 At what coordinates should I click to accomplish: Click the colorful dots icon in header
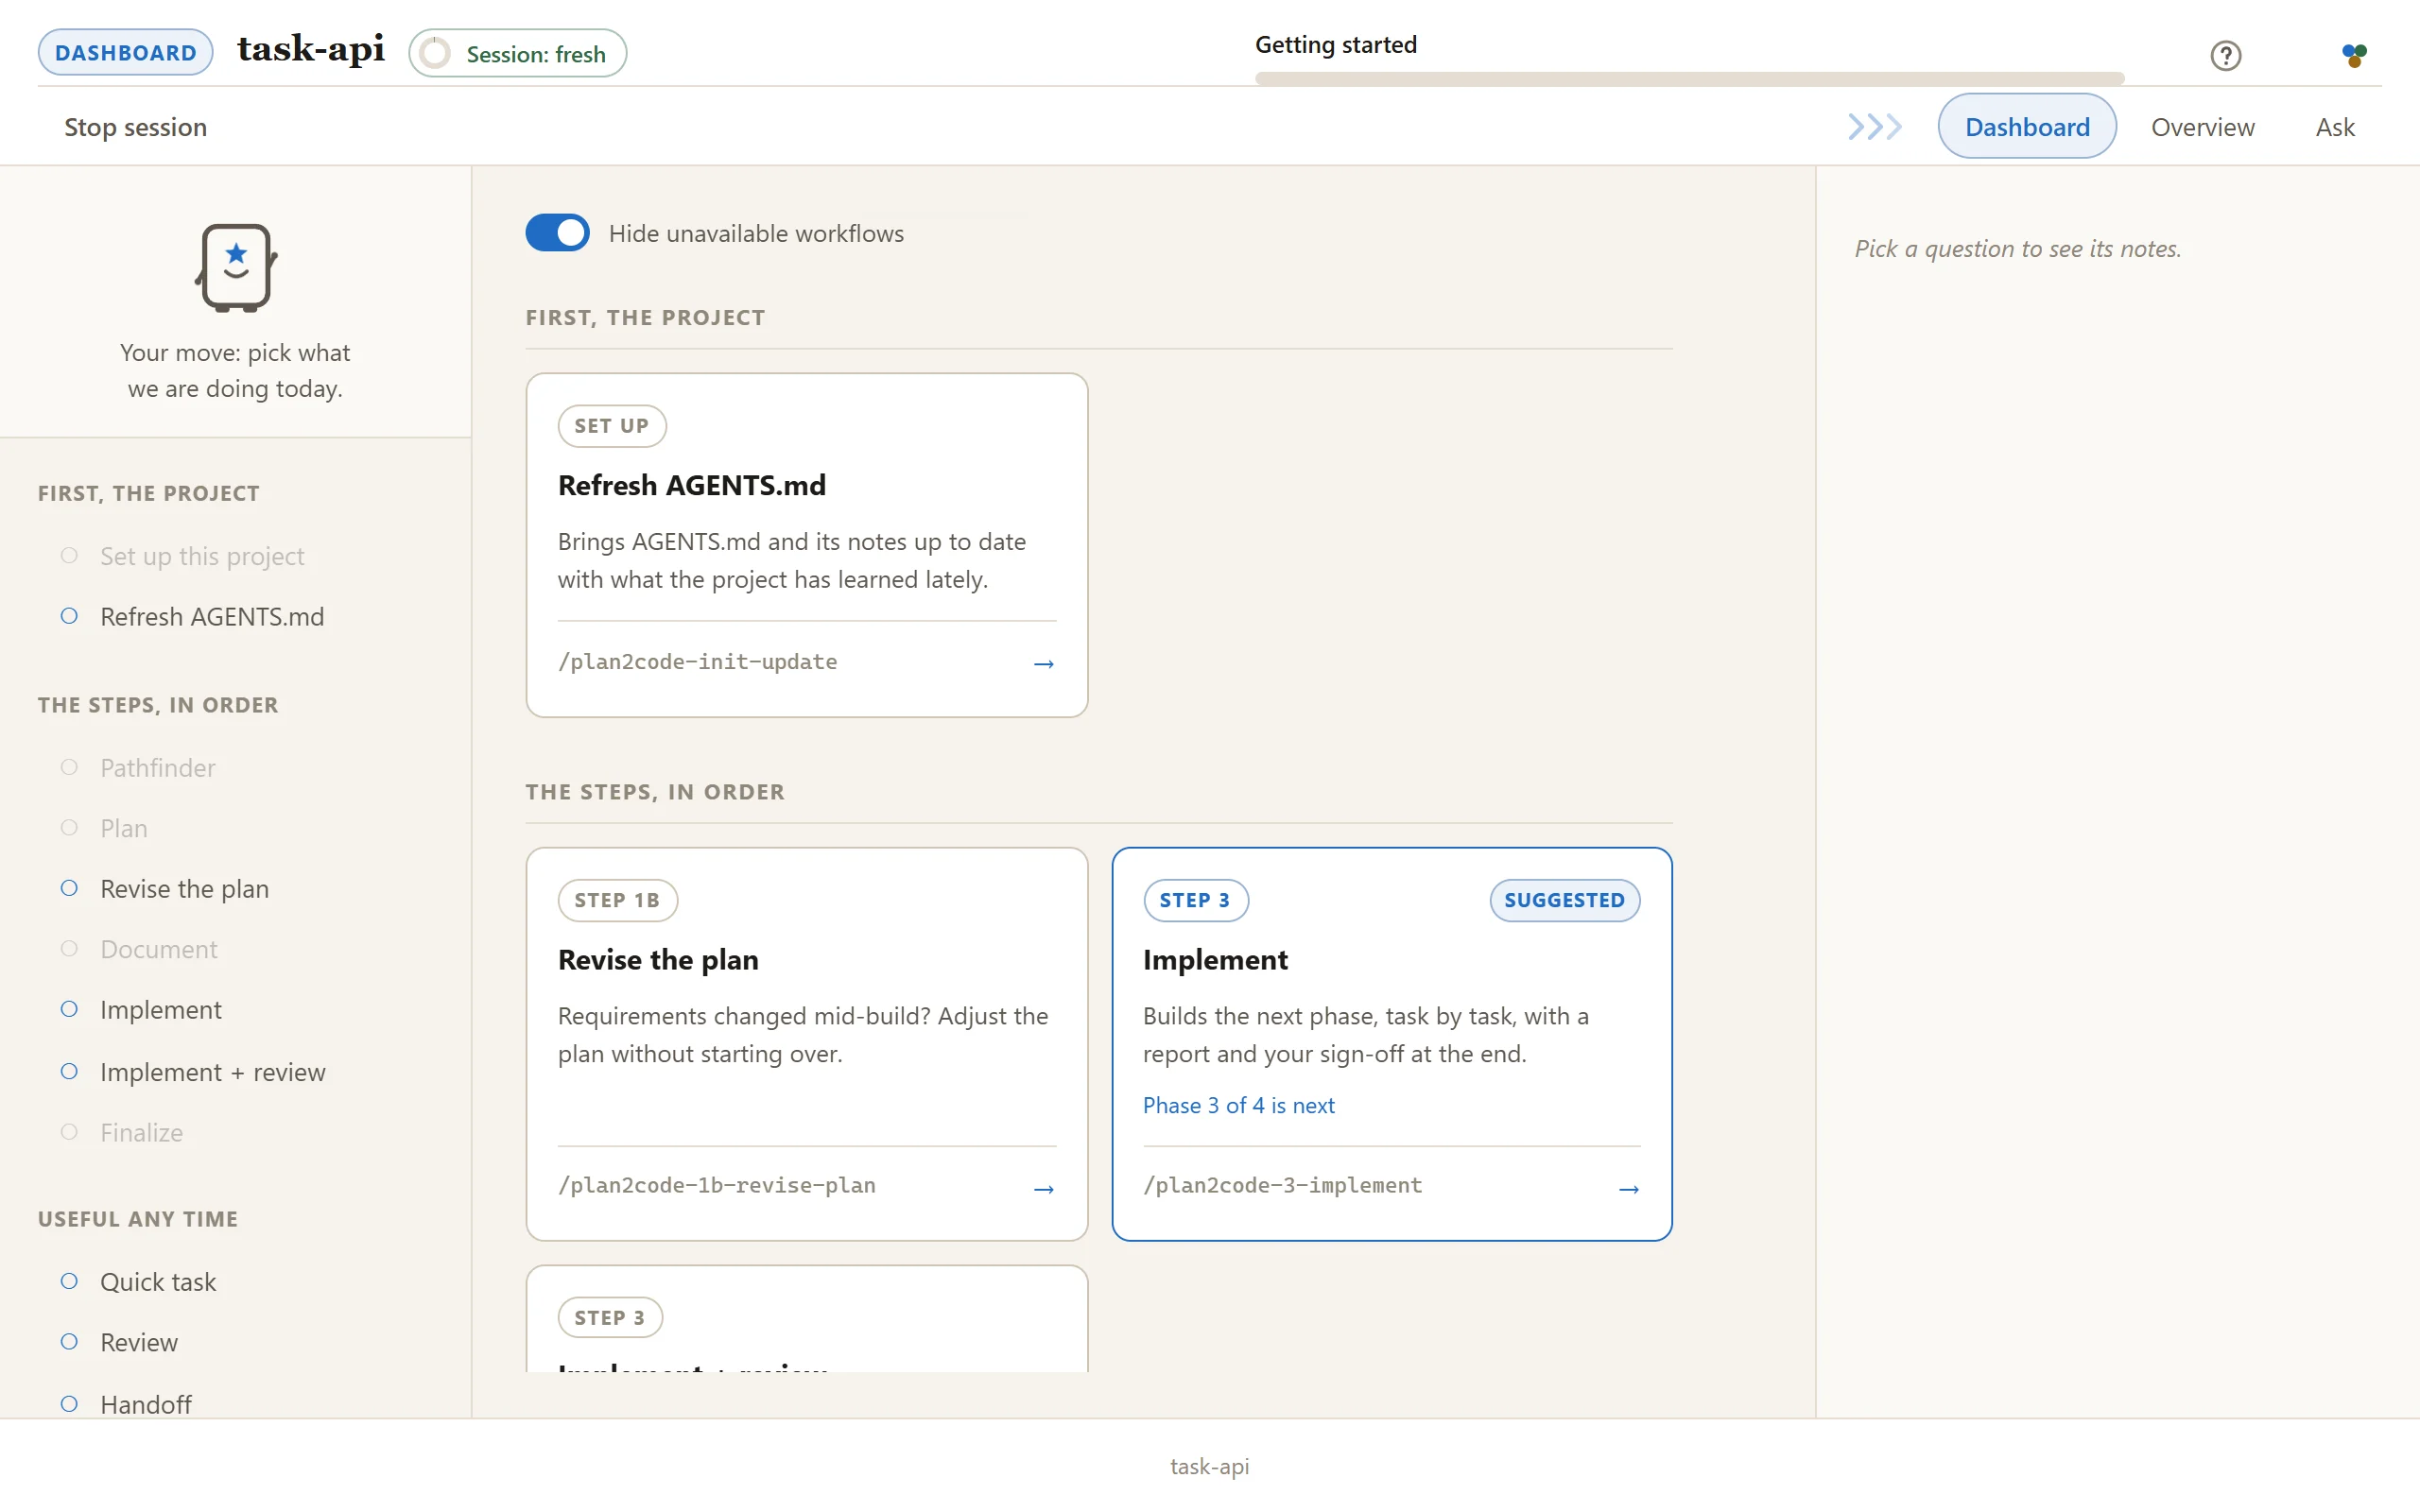pos(2354,55)
